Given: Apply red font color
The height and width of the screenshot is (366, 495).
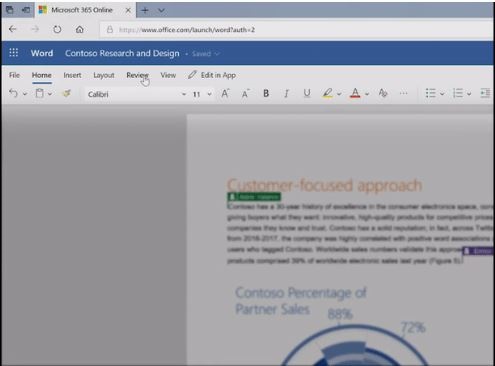Looking at the screenshot, I should [x=355, y=93].
